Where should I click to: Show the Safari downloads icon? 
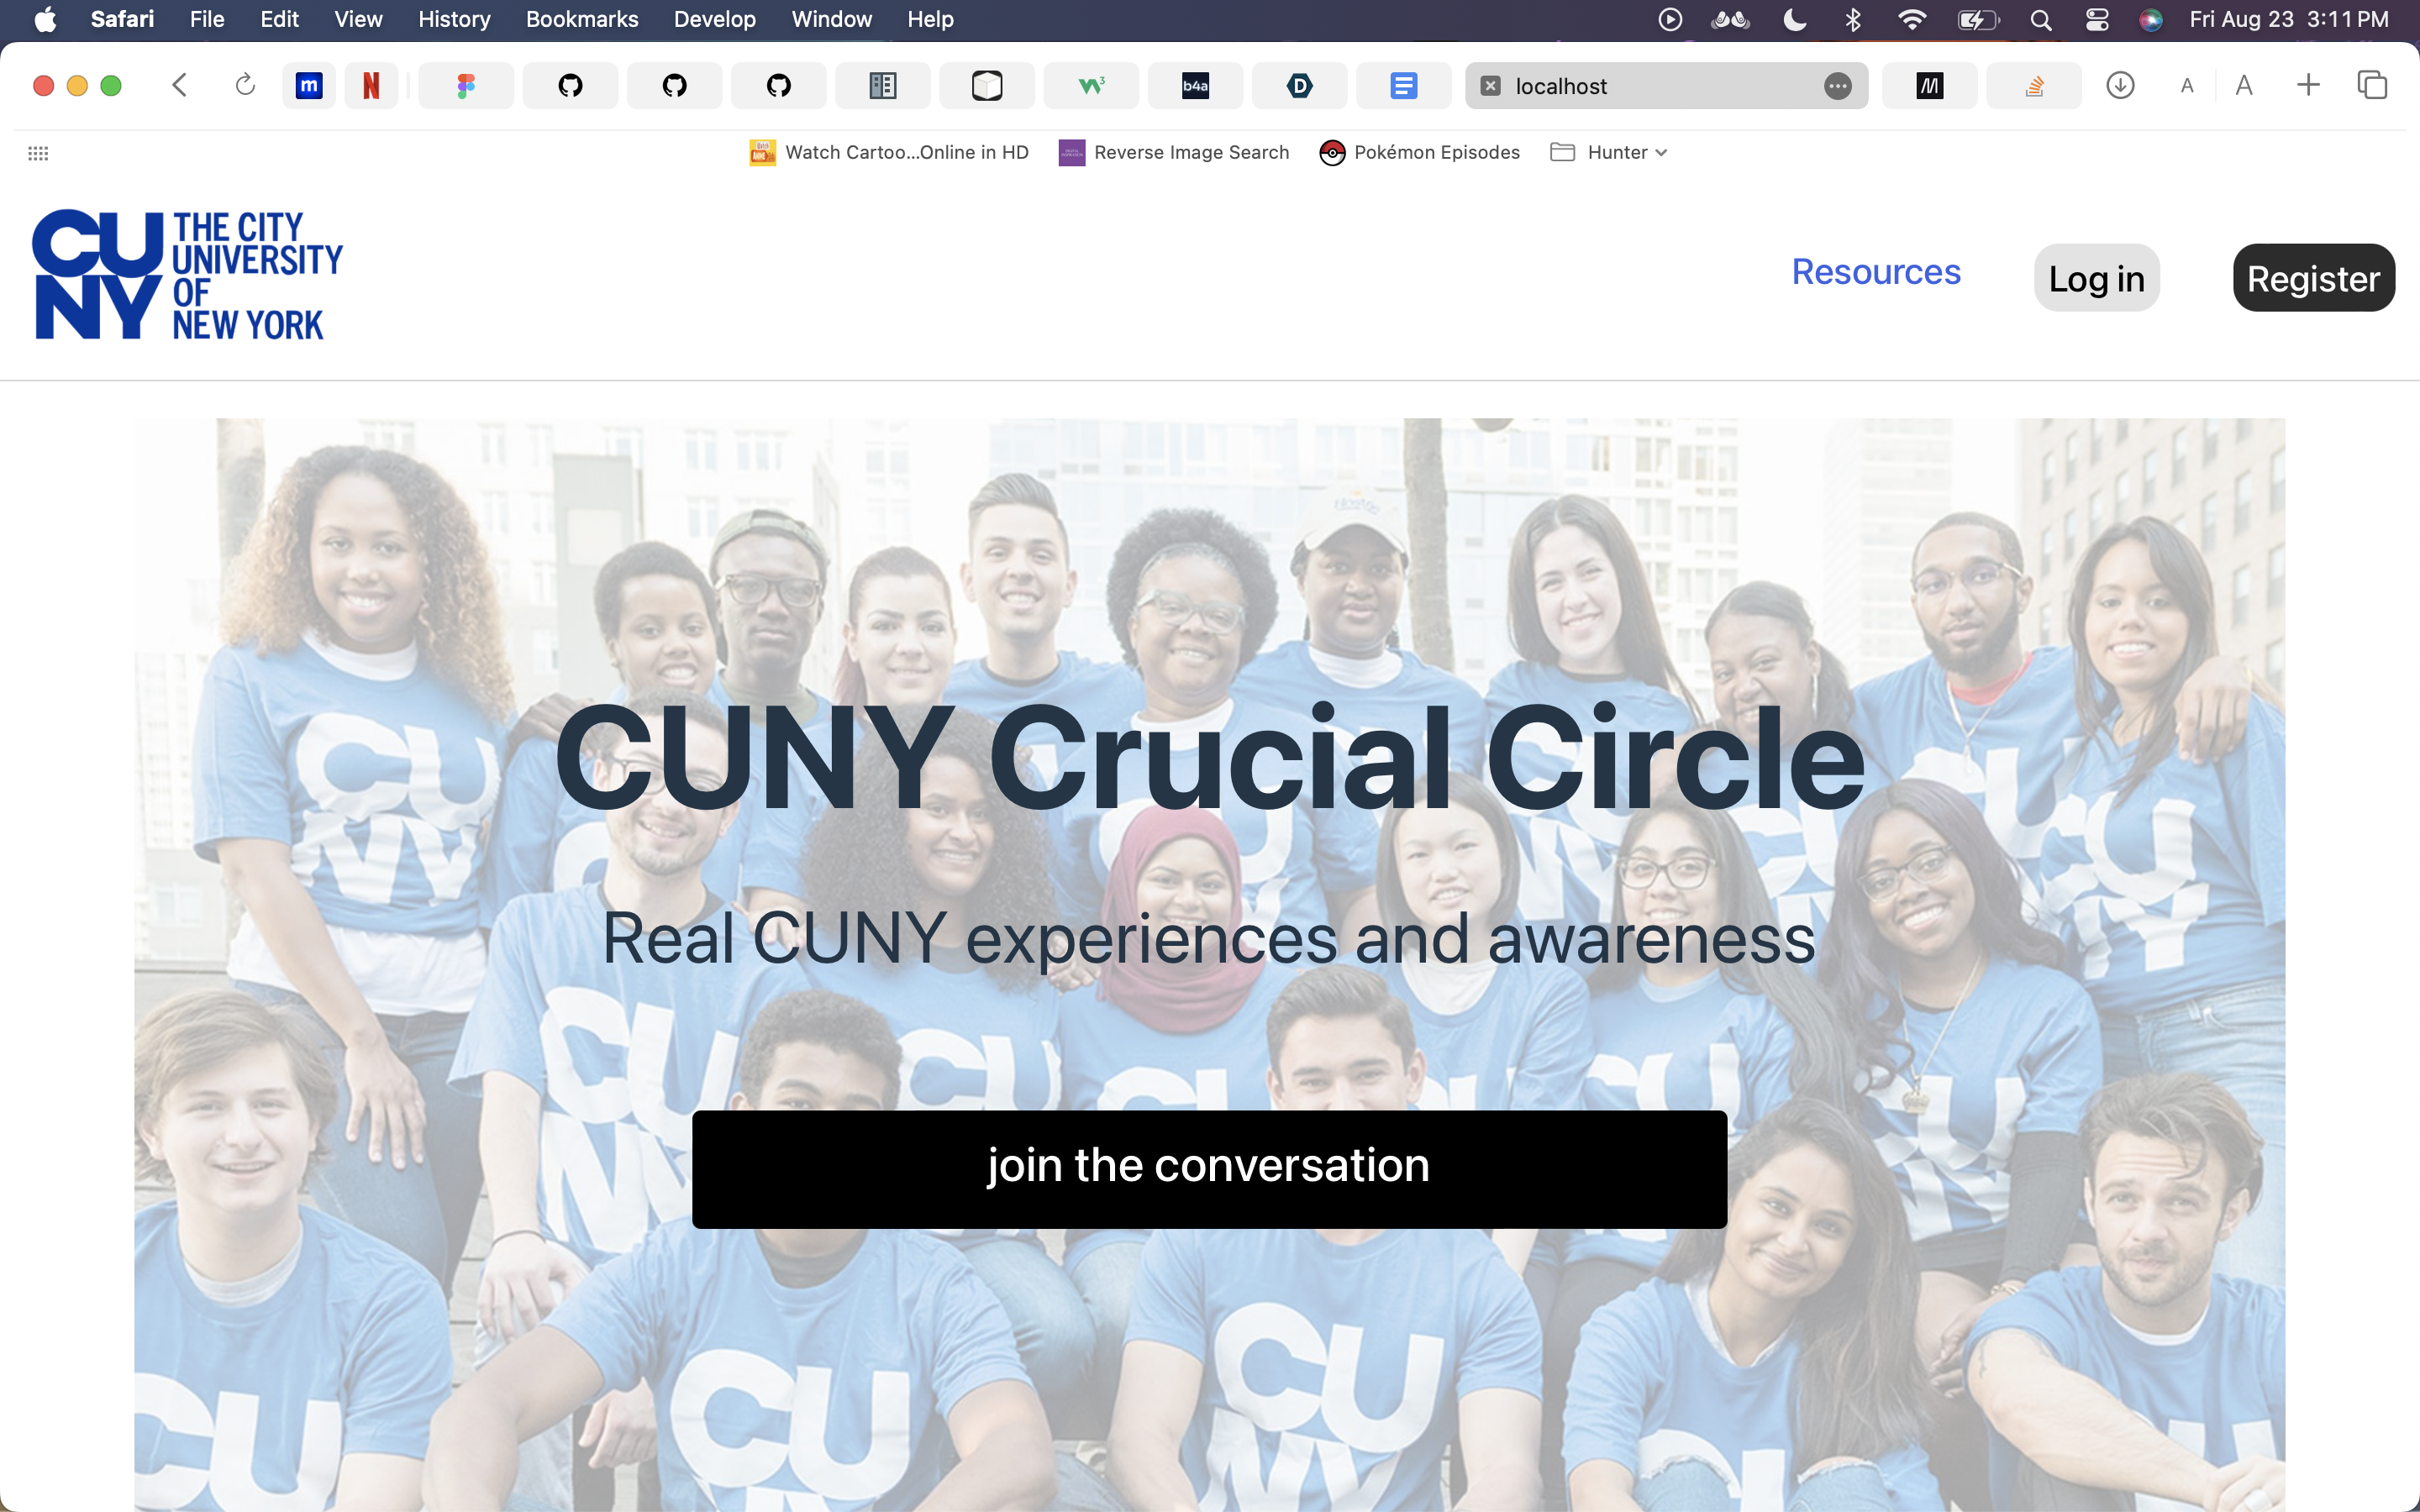(2120, 86)
